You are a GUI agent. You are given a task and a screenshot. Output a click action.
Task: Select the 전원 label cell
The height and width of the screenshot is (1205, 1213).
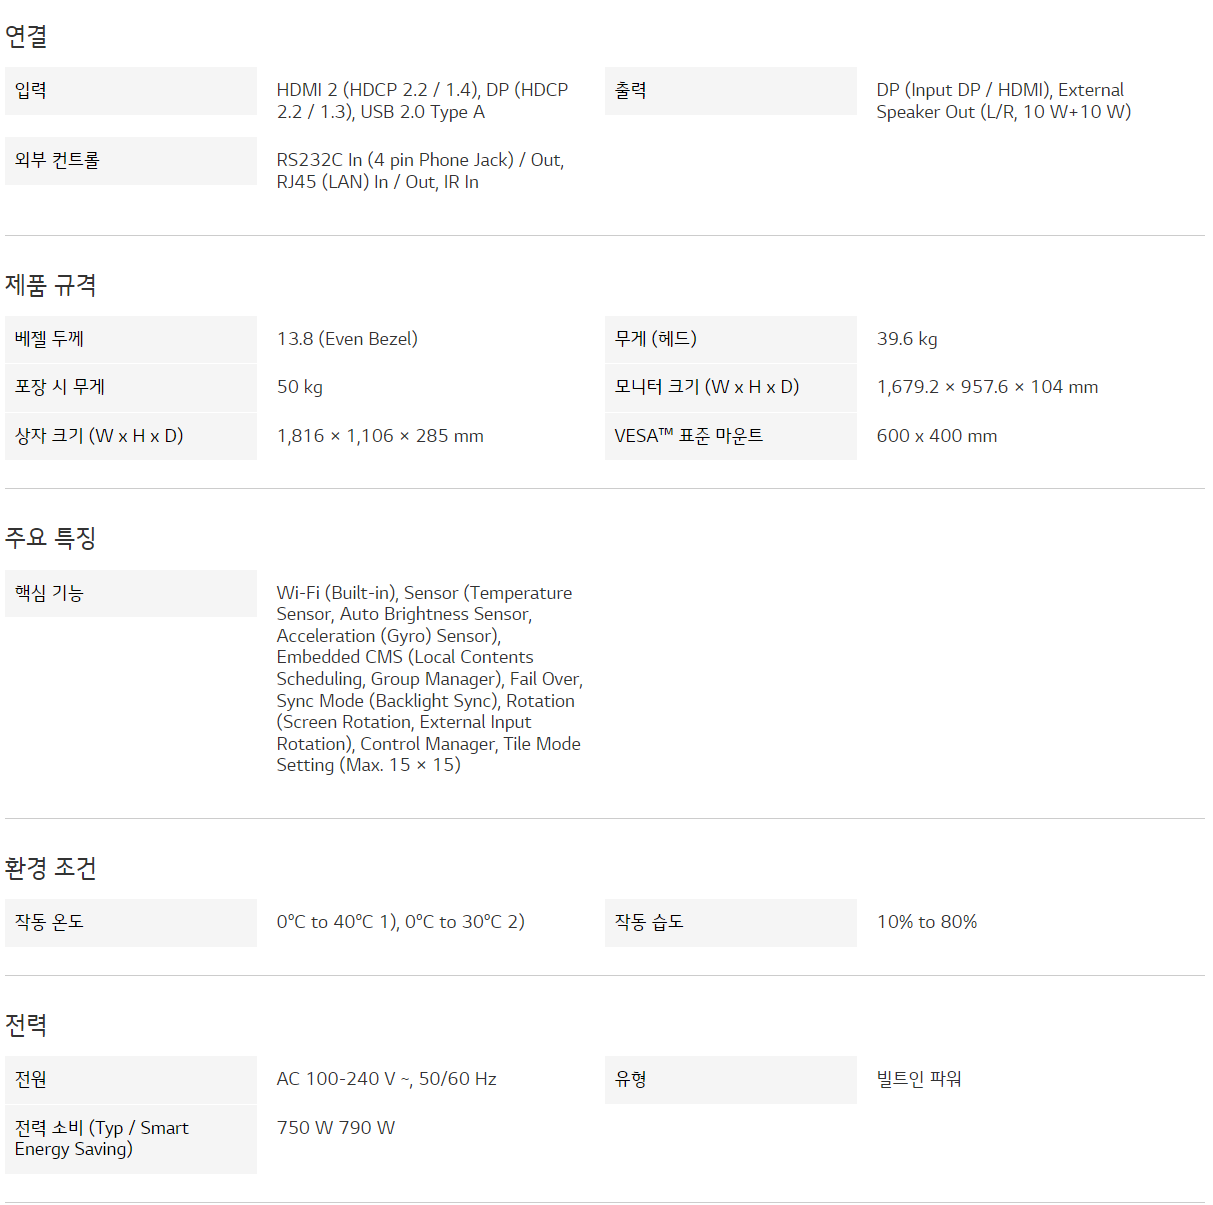(131, 1080)
